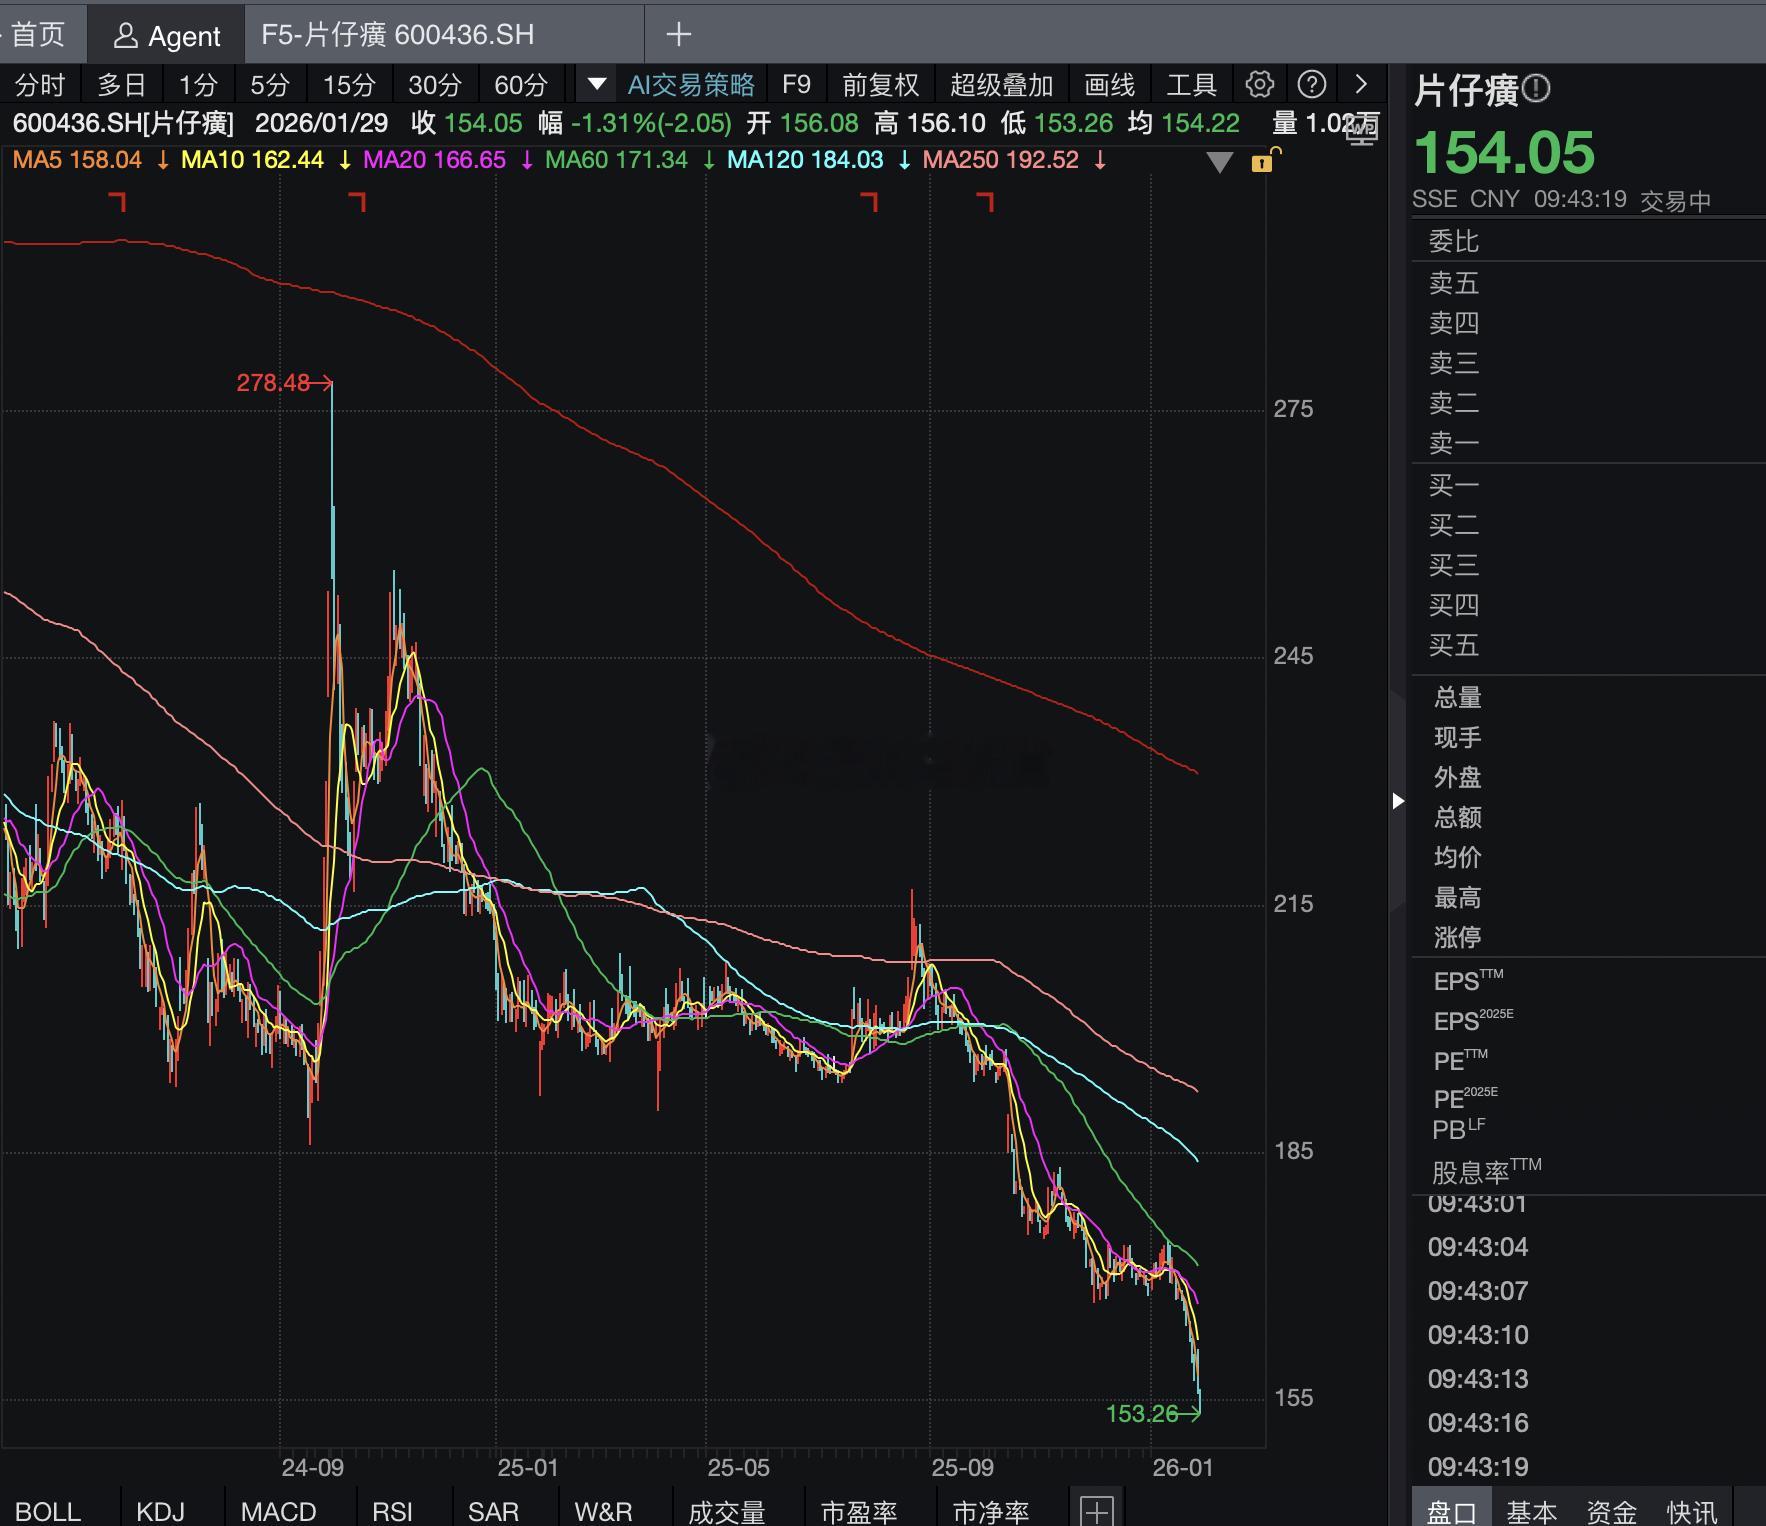Image resolution: width=1766 pixels, height=1526 pixels.
Task: Click the 278.48 high price label
Action: [x=273, y=383]
